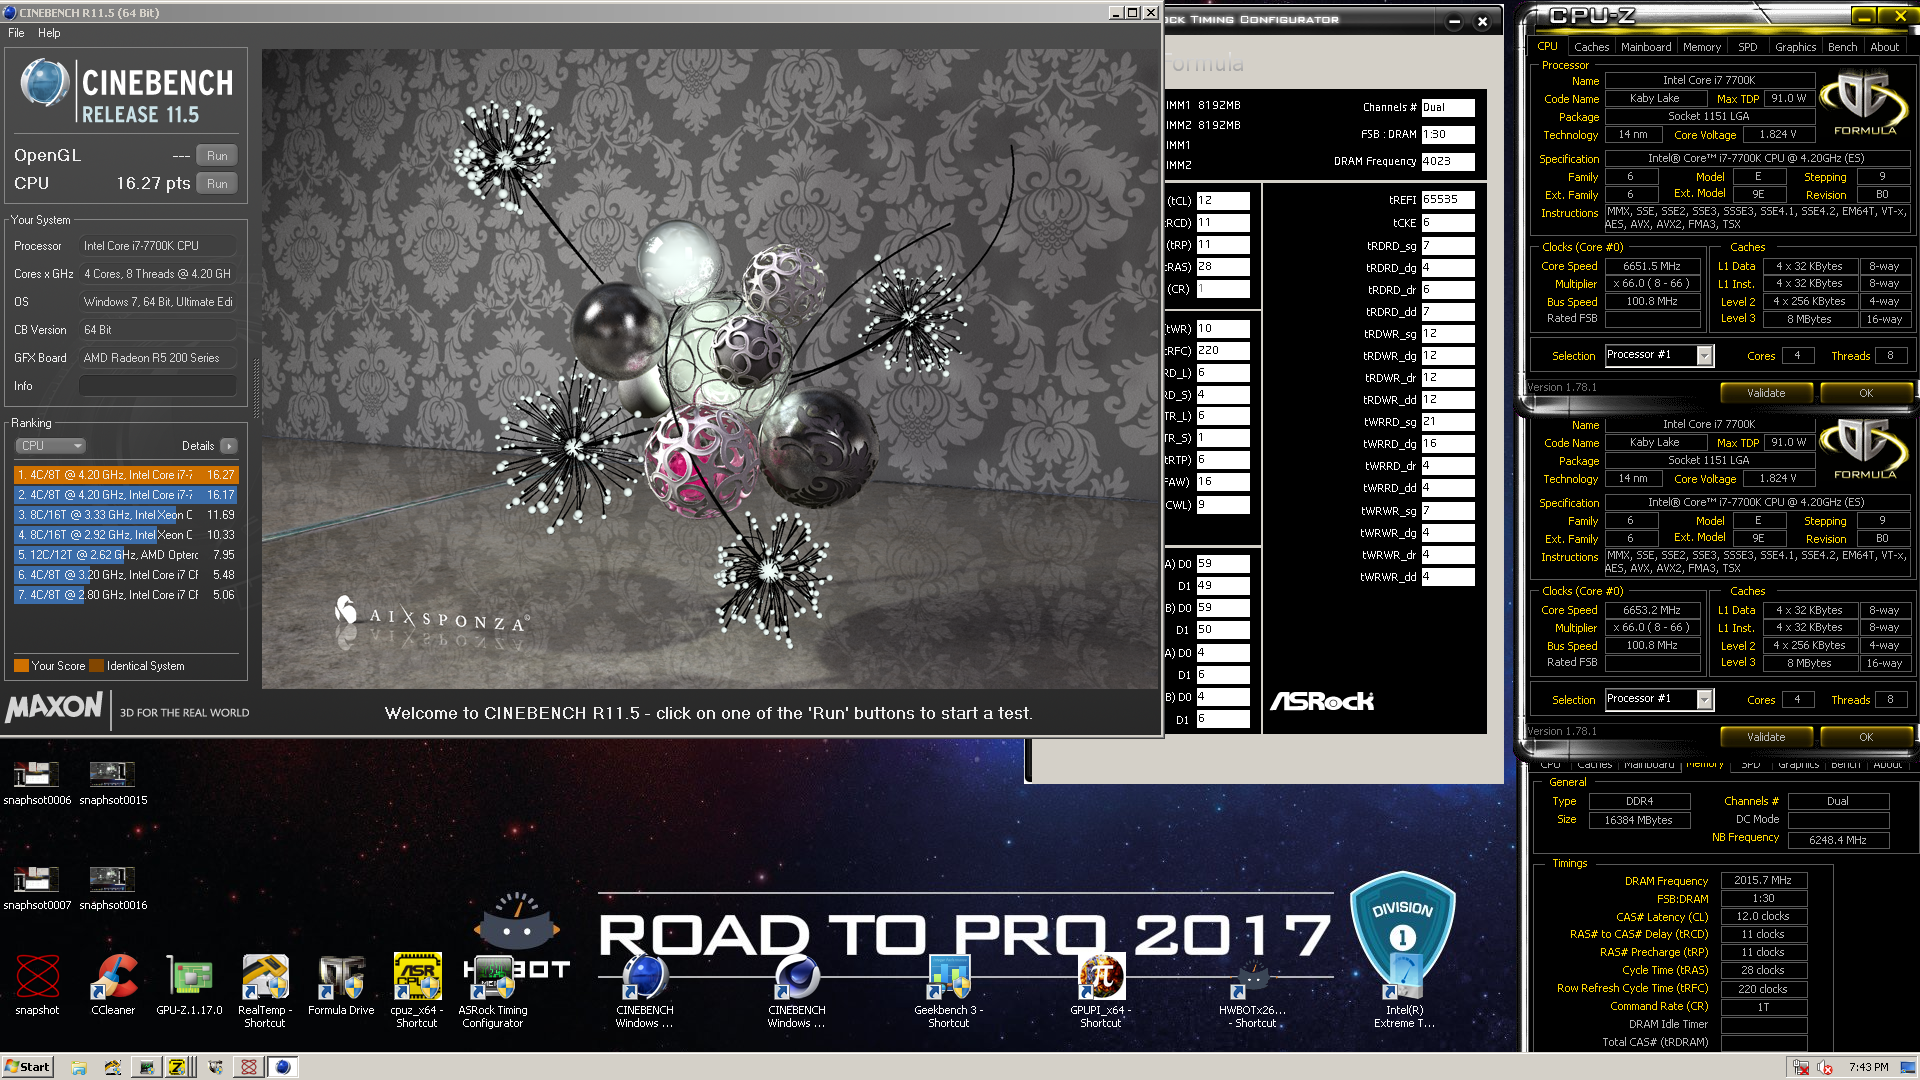This screenshot has width=1920, height=1080.
Task: Select ranking row 5 AMD Opteron 7.95
Action: click(x=126, y=555)
